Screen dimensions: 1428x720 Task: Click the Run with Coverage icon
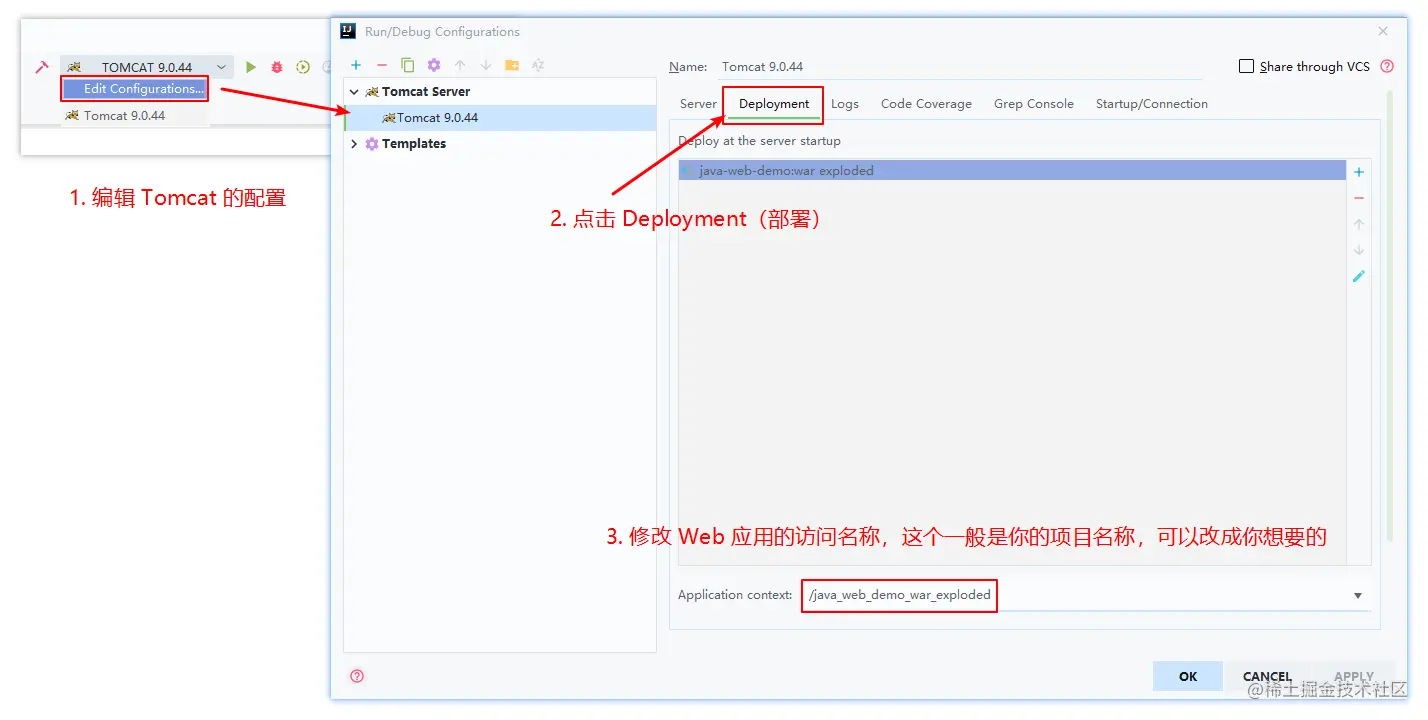(303, 67)
